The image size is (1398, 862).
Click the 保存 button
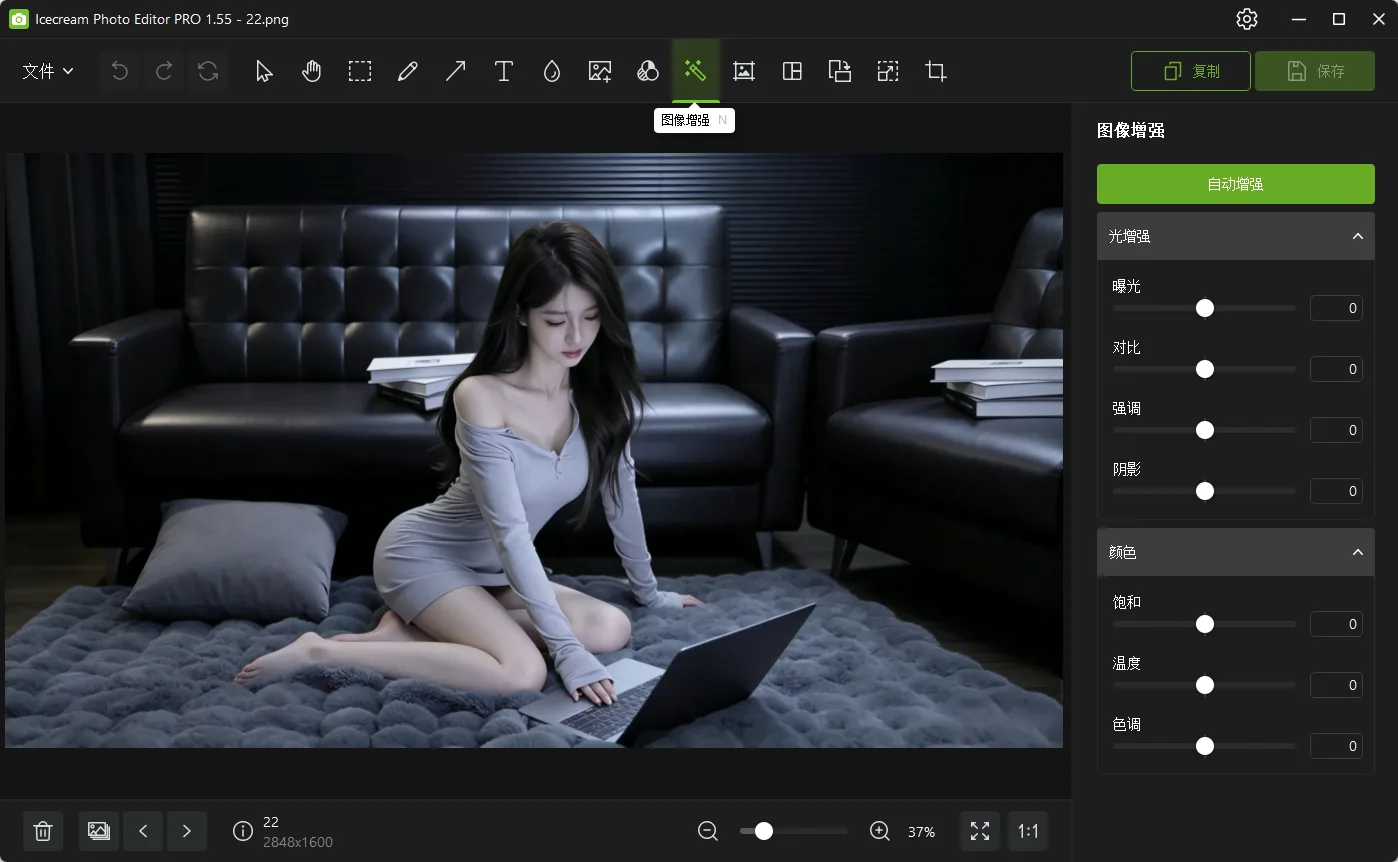tap(1315, 71)
